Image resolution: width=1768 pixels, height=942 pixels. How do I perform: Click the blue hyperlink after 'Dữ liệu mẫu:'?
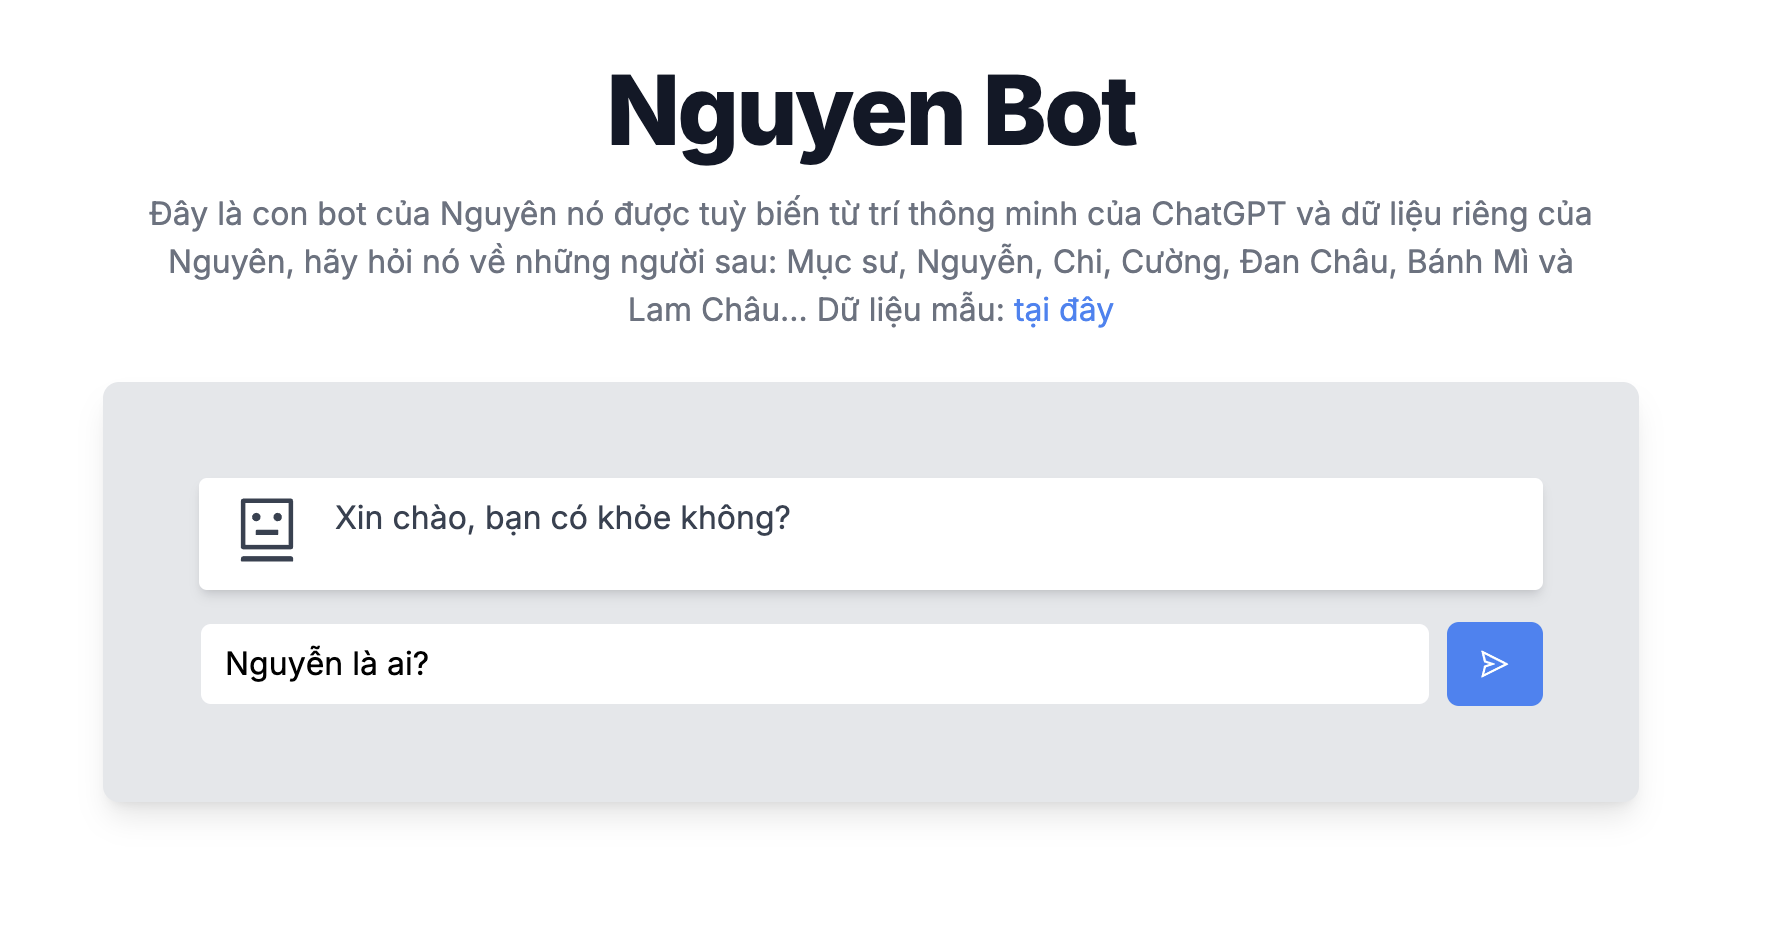click(x=1063, y=310)
